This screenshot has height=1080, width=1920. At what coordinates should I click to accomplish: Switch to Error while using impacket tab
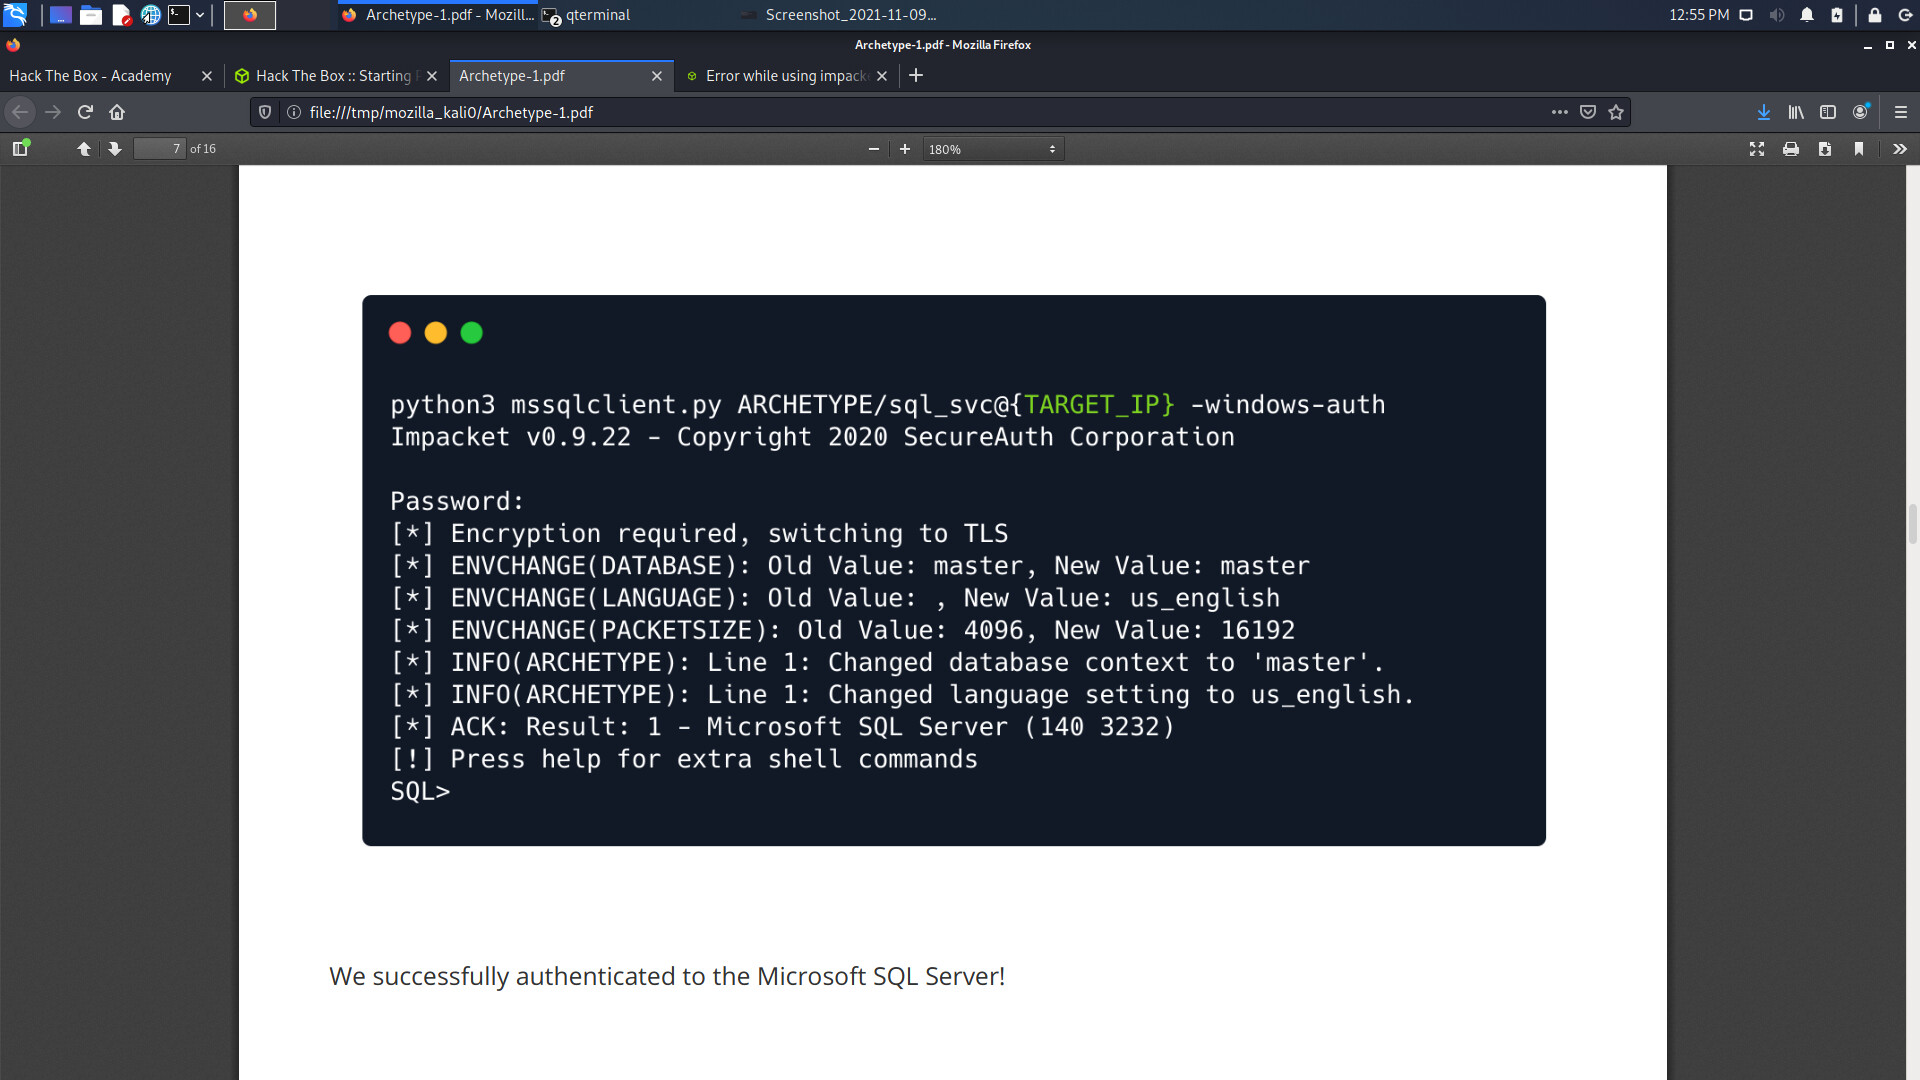click(x=785, y=76)
